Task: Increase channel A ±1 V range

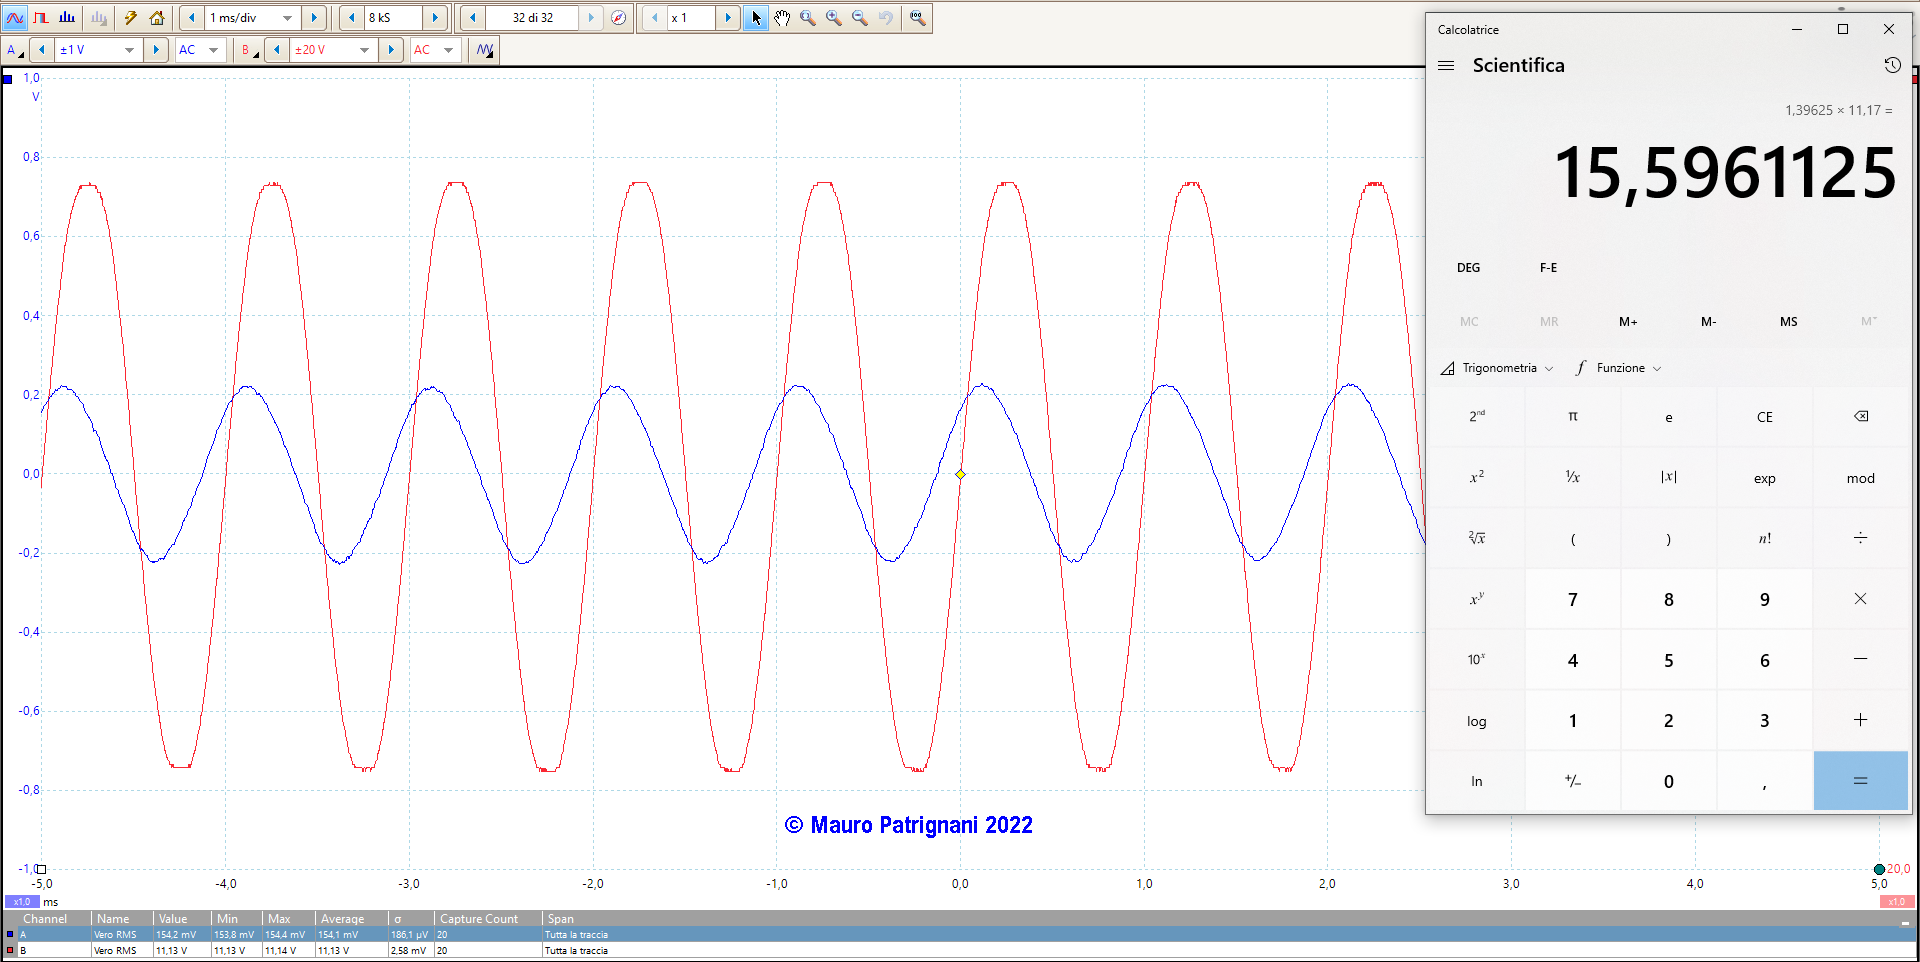Action: point(155,50)
